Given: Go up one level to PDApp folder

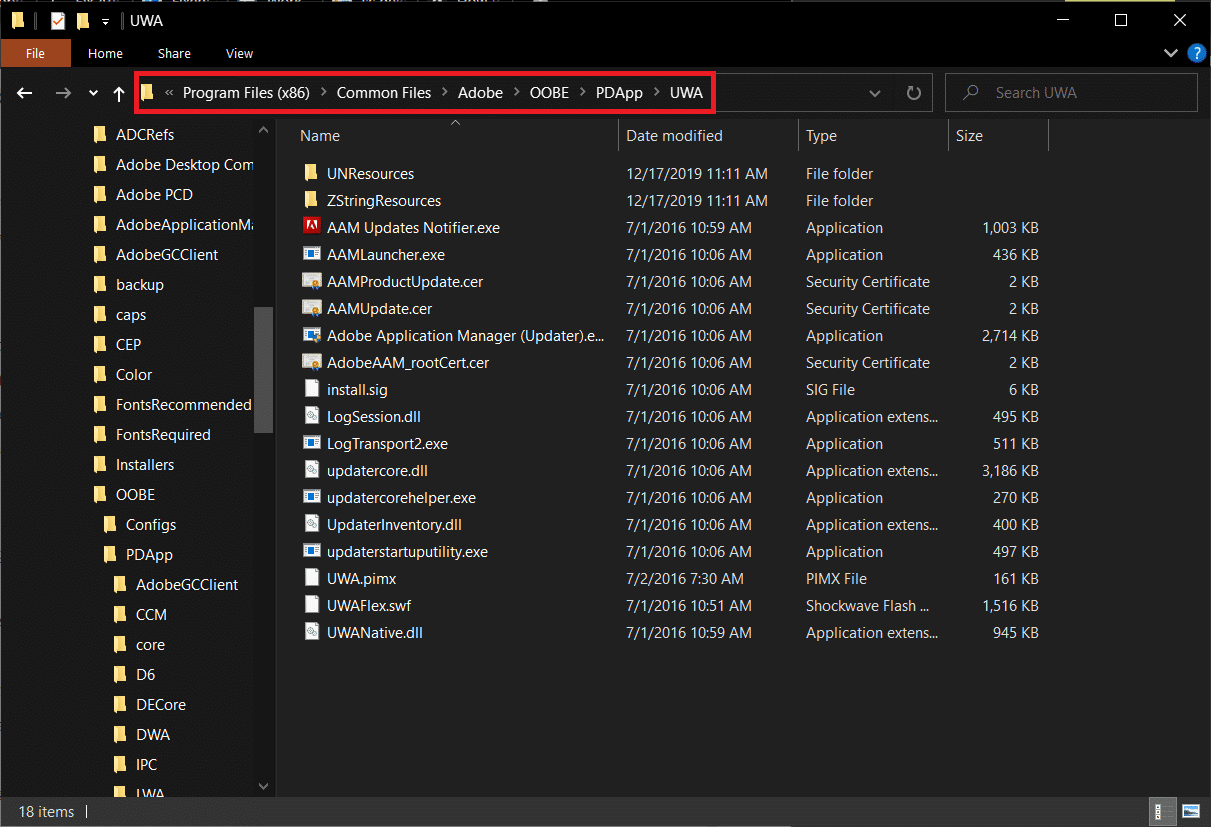Looking at the screenshot, I should coord(118,92).
